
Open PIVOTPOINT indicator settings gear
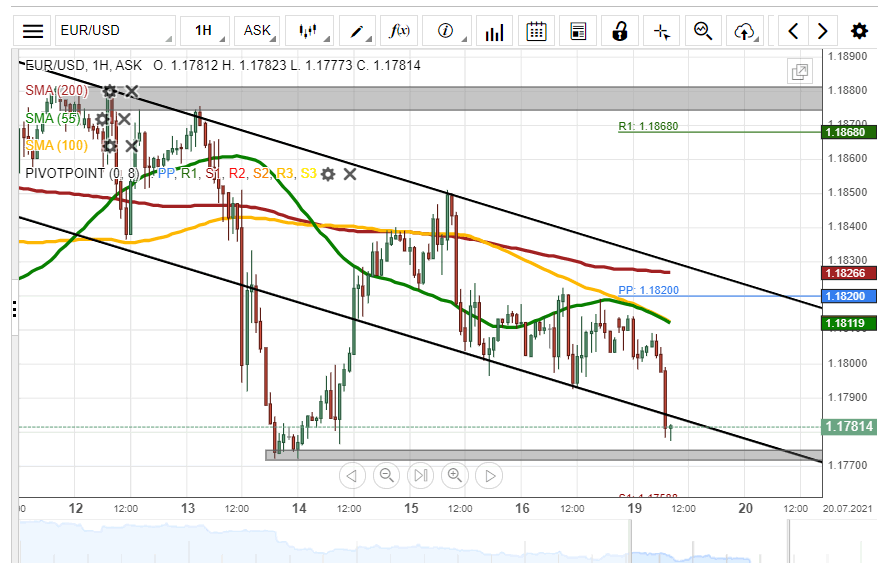[x=328, y=174]
